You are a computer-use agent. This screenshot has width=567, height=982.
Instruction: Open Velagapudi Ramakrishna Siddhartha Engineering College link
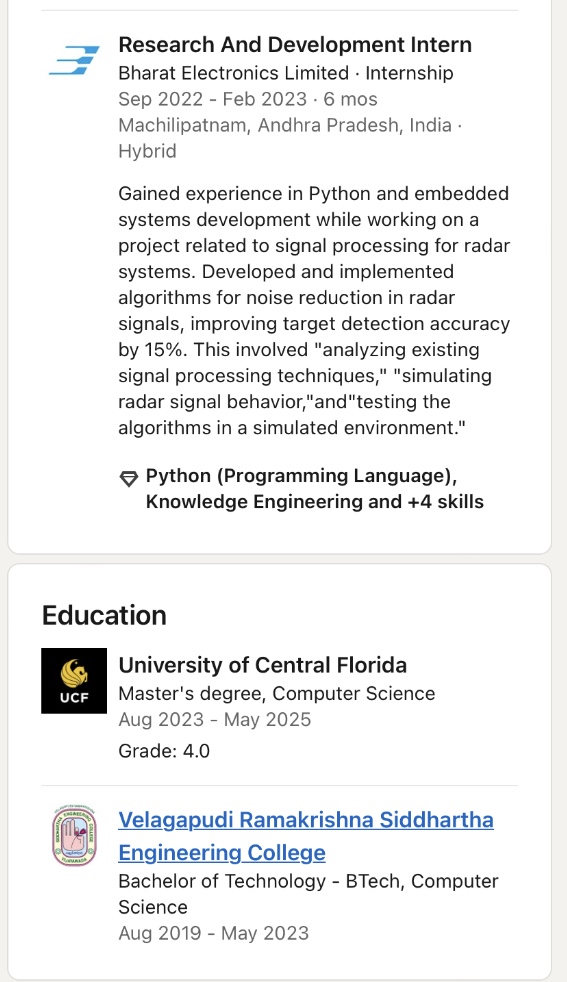(x=306, y=835)
